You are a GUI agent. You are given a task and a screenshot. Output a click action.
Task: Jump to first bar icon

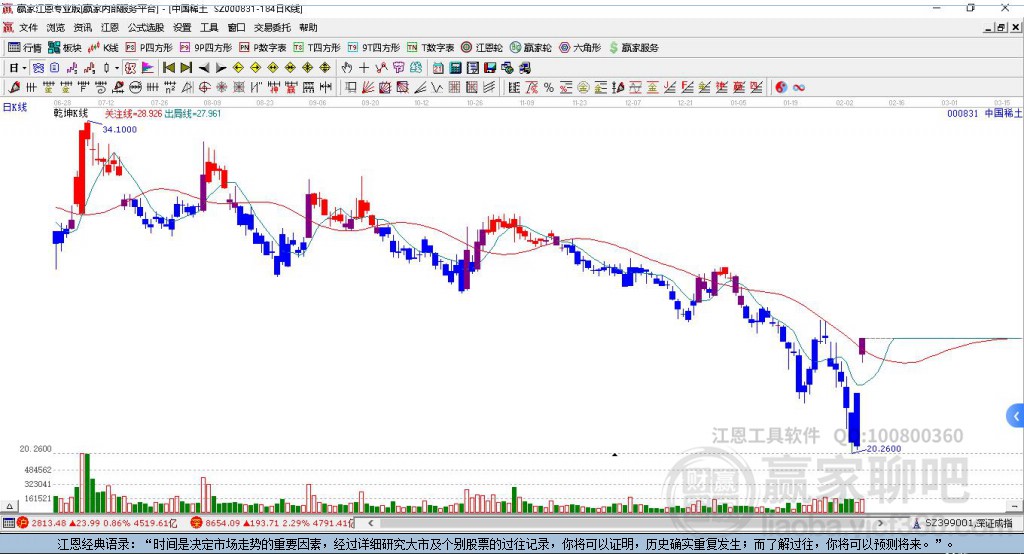click(x=168, y=68)
